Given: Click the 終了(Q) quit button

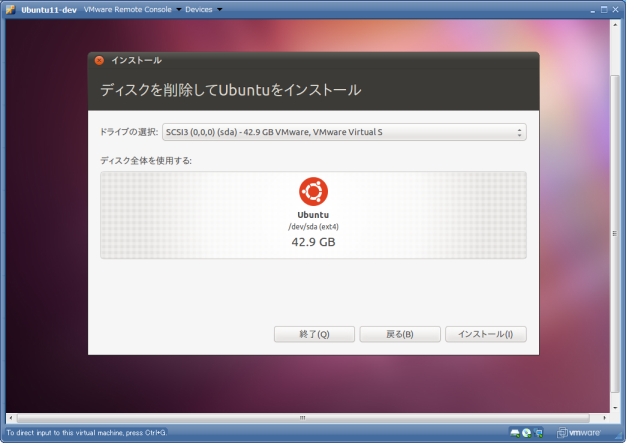Looking at the screenshot, I should [x=314, y=334].
